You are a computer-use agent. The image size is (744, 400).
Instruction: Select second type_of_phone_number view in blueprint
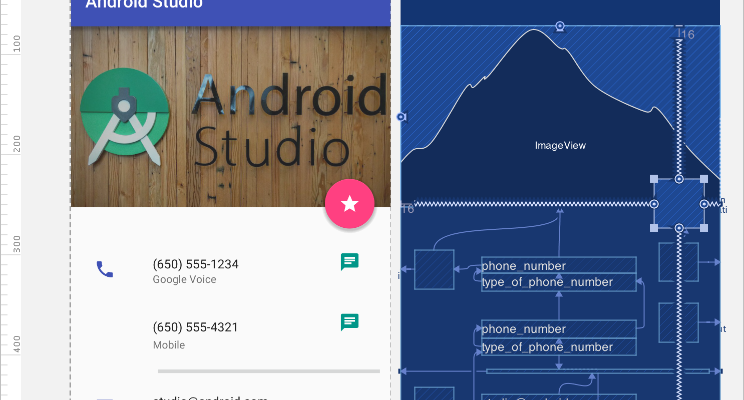pos(559,347)
